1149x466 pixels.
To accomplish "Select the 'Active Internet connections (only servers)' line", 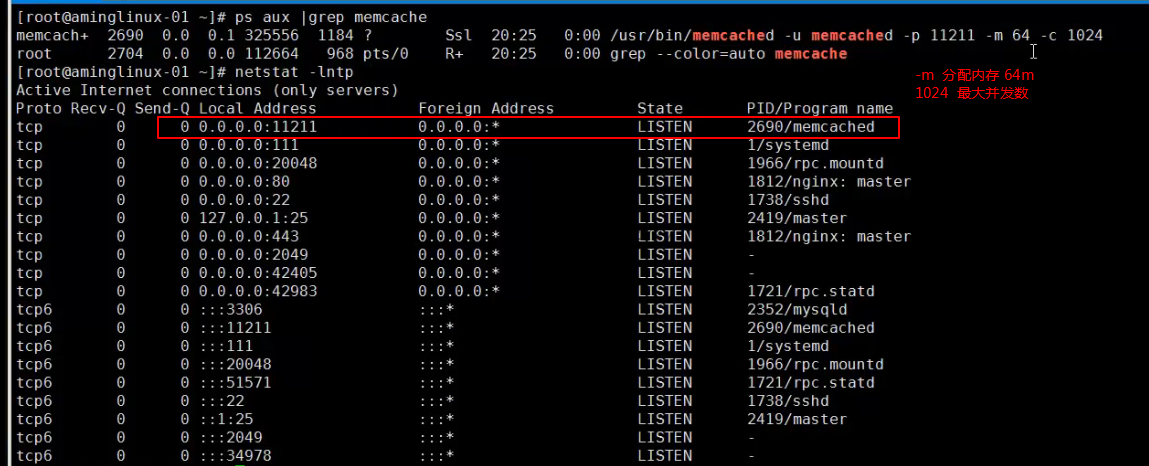I will 207,90.
